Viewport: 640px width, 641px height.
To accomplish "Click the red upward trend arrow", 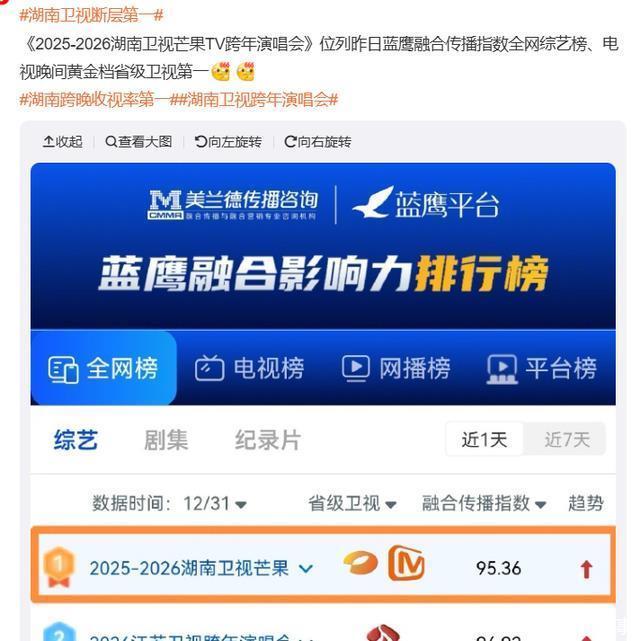I will 586,569.
